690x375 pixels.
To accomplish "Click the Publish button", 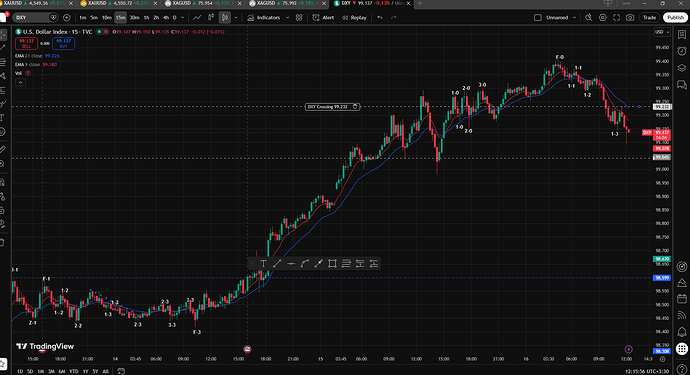I will tap(675, 18).
